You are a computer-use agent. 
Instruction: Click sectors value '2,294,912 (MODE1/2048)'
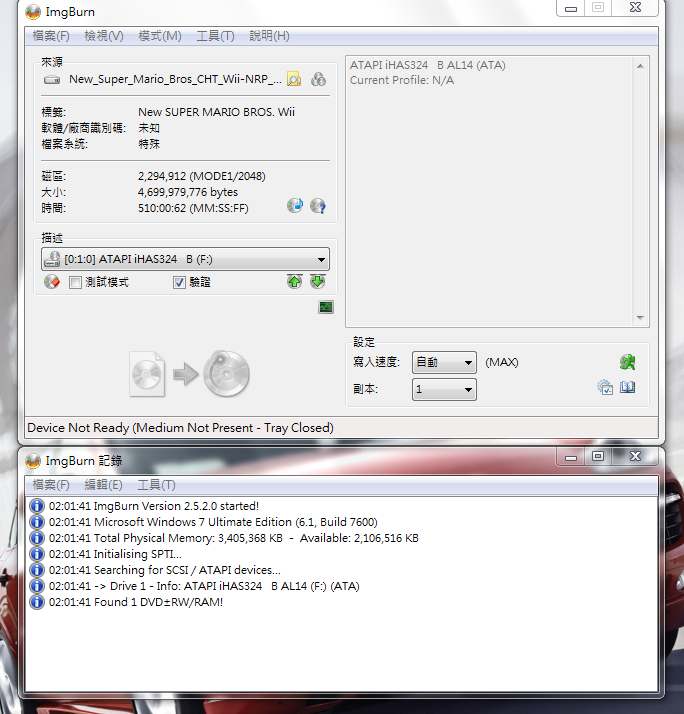202,176
